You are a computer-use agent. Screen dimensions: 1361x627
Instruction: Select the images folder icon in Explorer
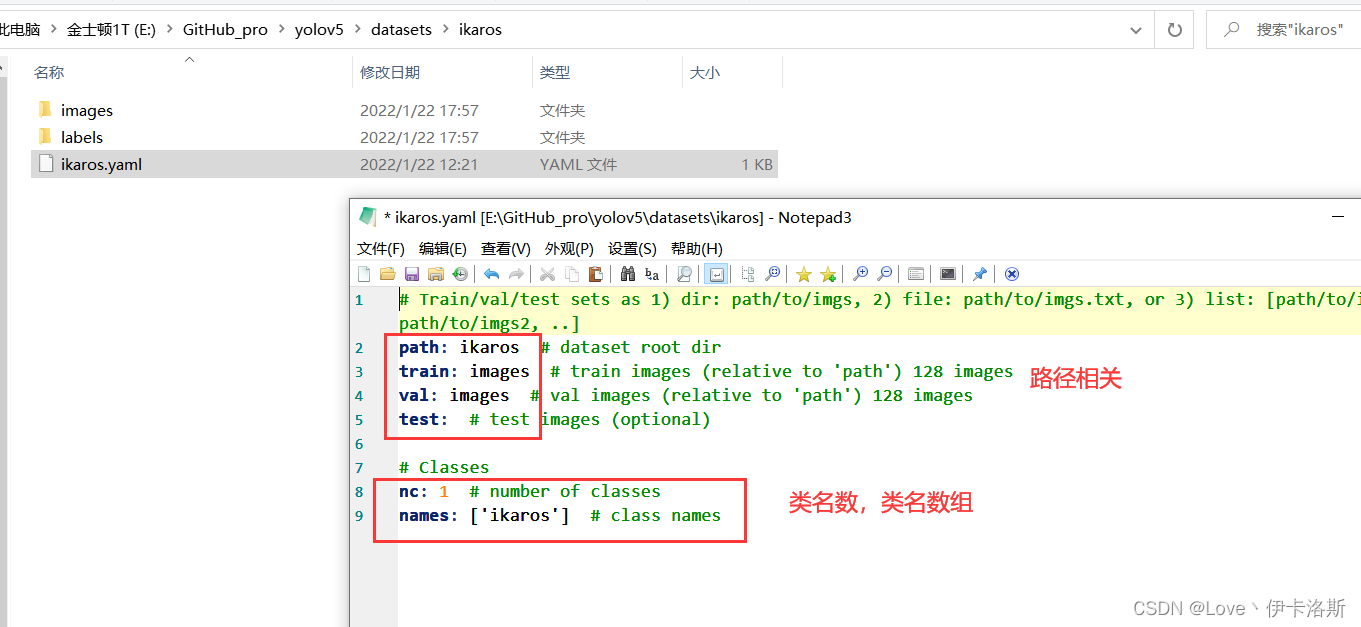coord(45,110)
